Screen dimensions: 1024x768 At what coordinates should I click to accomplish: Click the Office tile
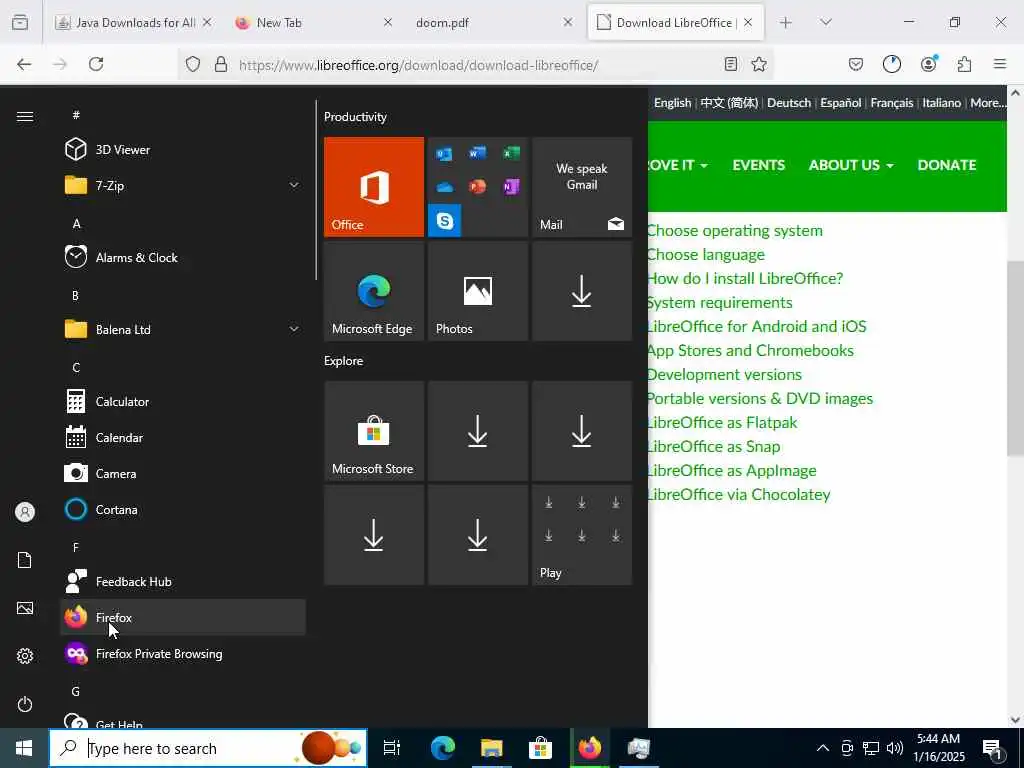(x=374, y=187)
